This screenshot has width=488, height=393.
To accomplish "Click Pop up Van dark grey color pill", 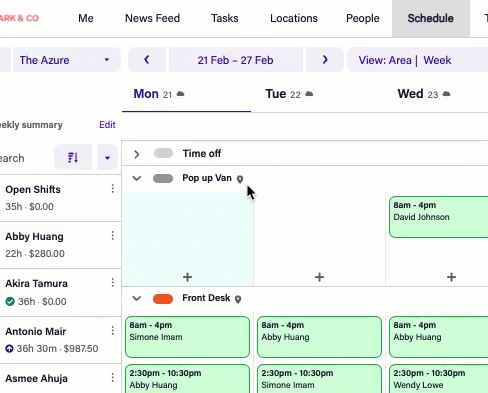I will [x=163, y=179].
